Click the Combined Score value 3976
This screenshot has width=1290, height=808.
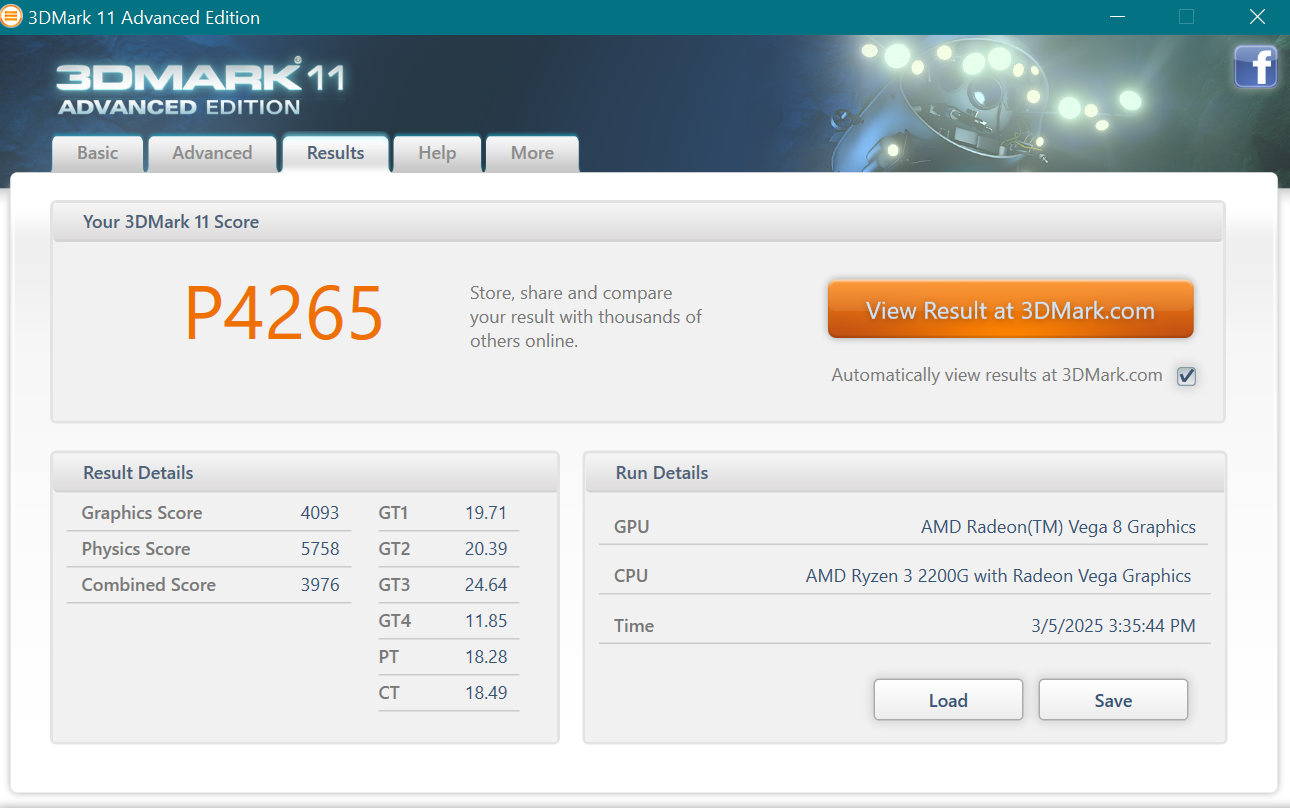coord(320,585)
